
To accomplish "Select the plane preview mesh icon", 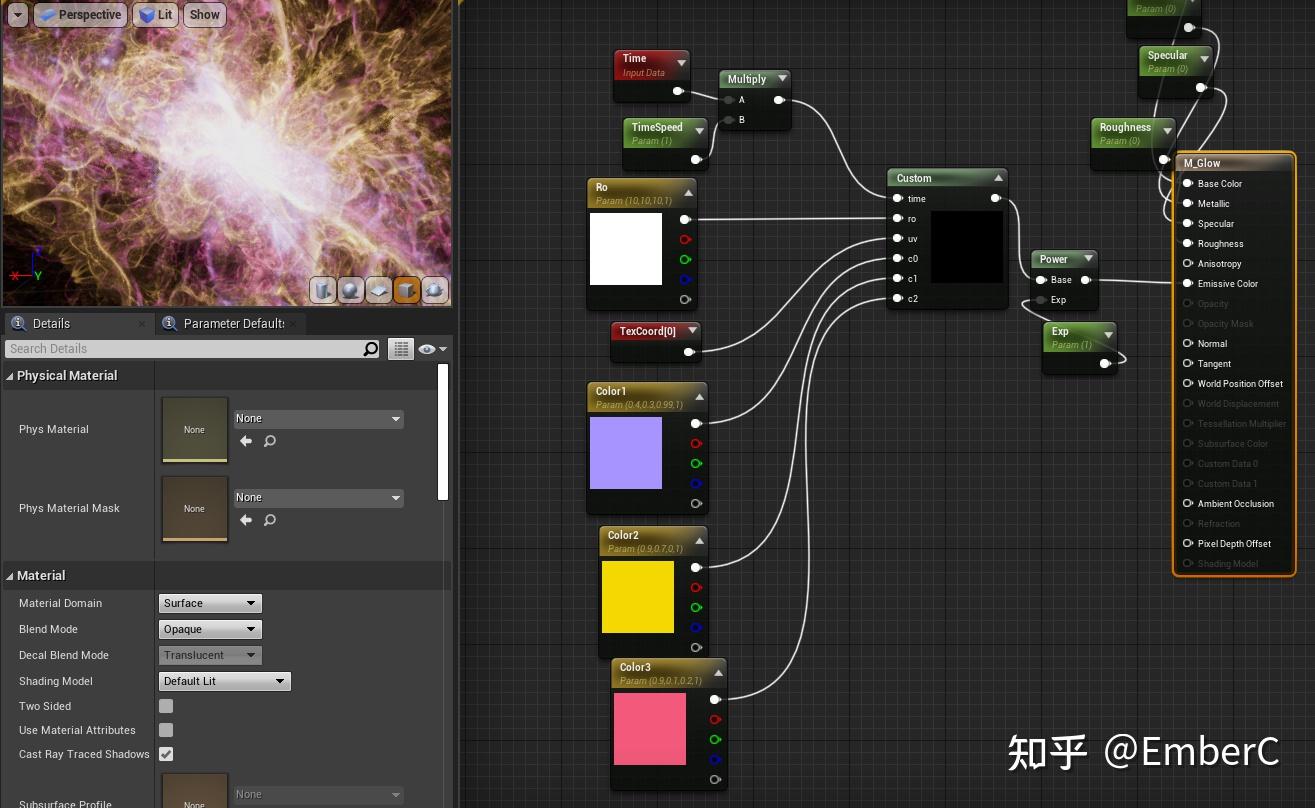I will pos(379,290).
